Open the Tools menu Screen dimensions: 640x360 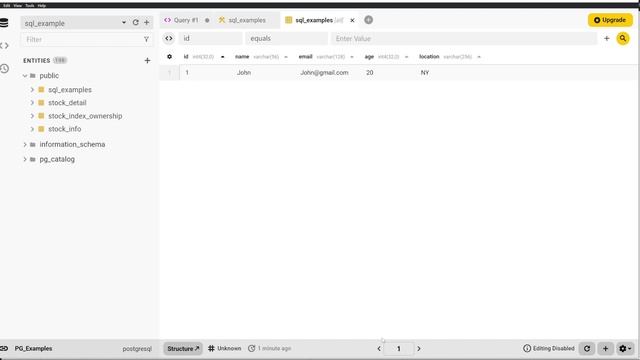tap(30, 6)
